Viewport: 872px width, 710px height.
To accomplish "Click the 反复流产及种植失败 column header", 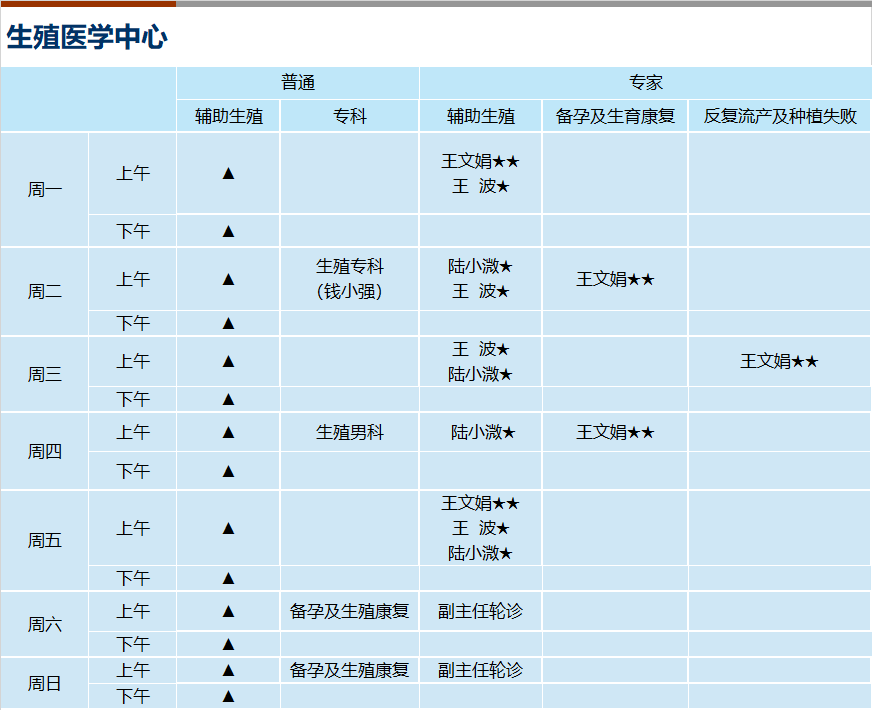I will (780, 116).
